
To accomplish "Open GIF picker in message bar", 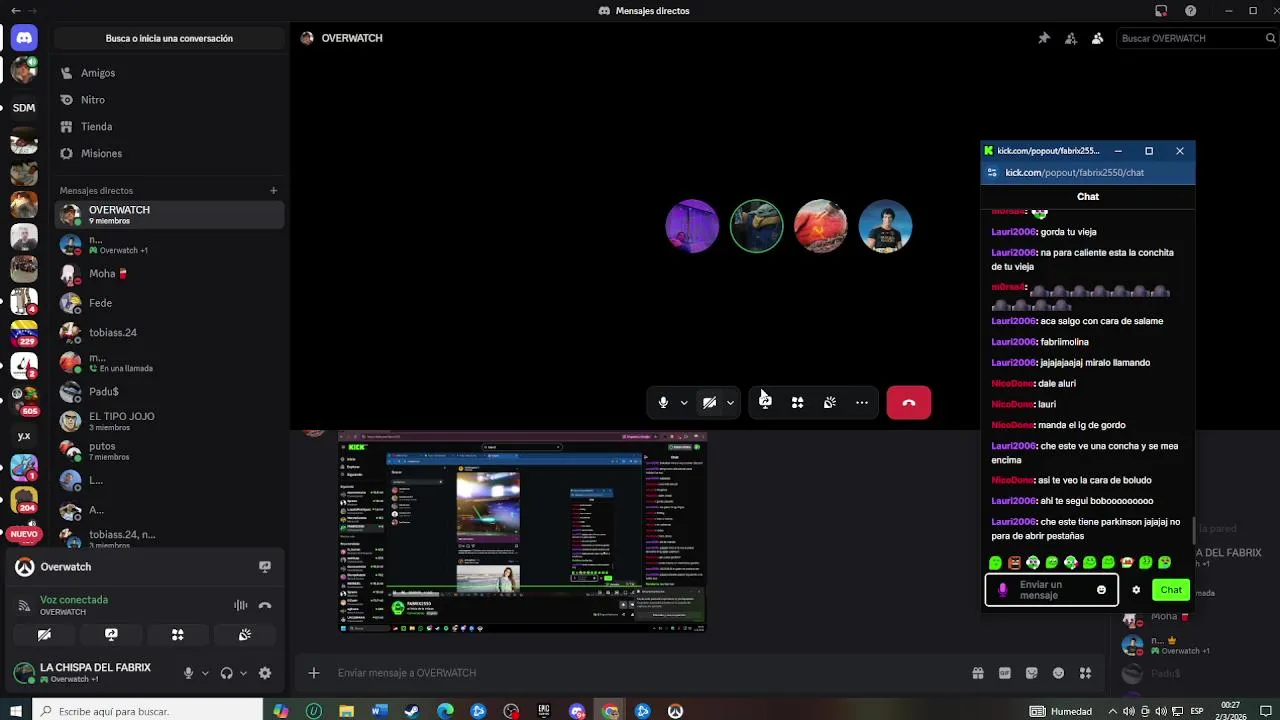I will 1005,673.
